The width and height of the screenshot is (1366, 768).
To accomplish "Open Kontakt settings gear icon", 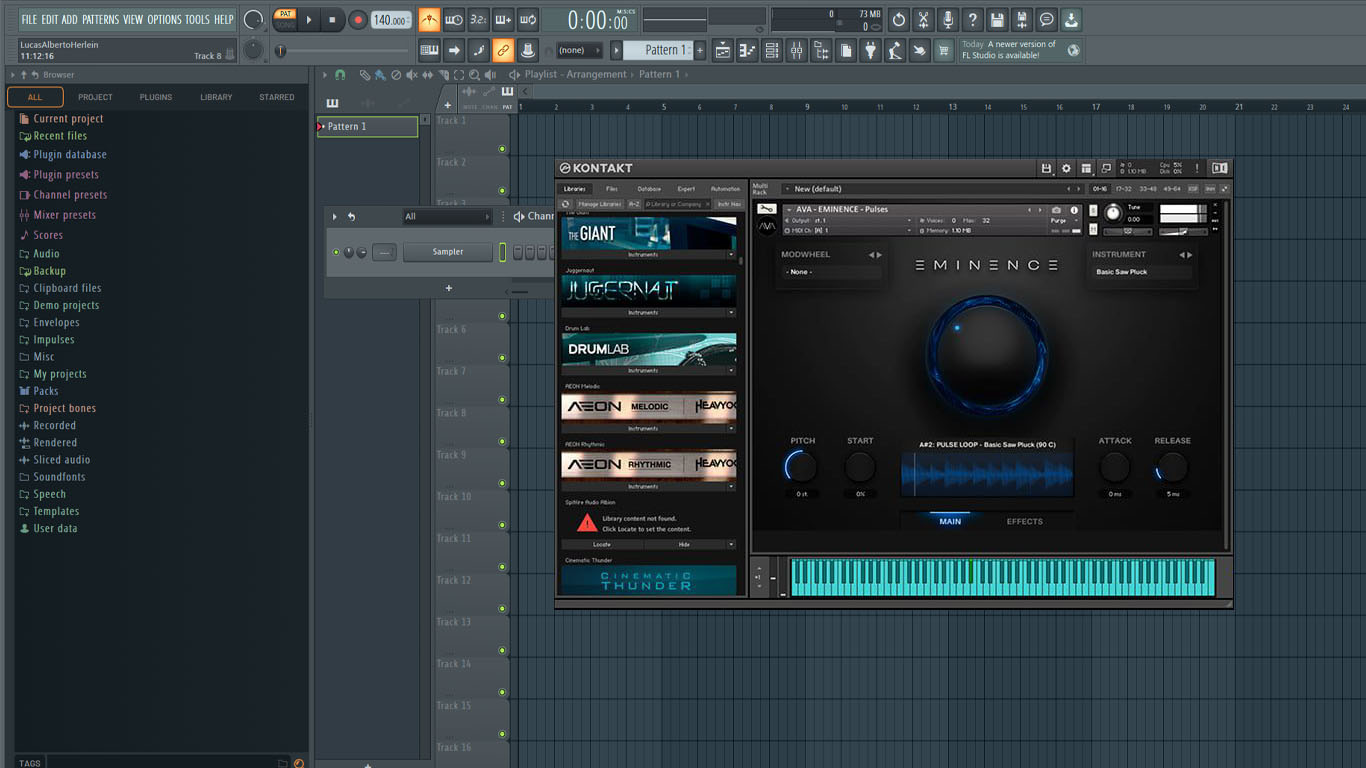I will click(1066, 168).
